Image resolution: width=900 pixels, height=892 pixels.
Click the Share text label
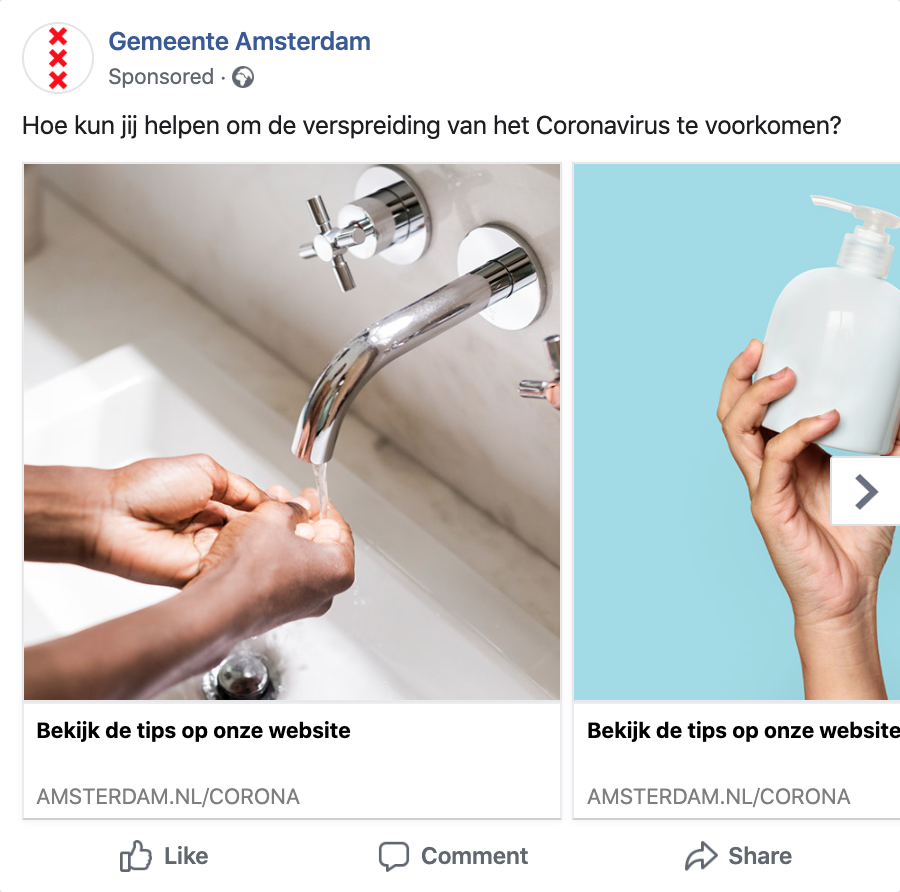coord(760,856)
